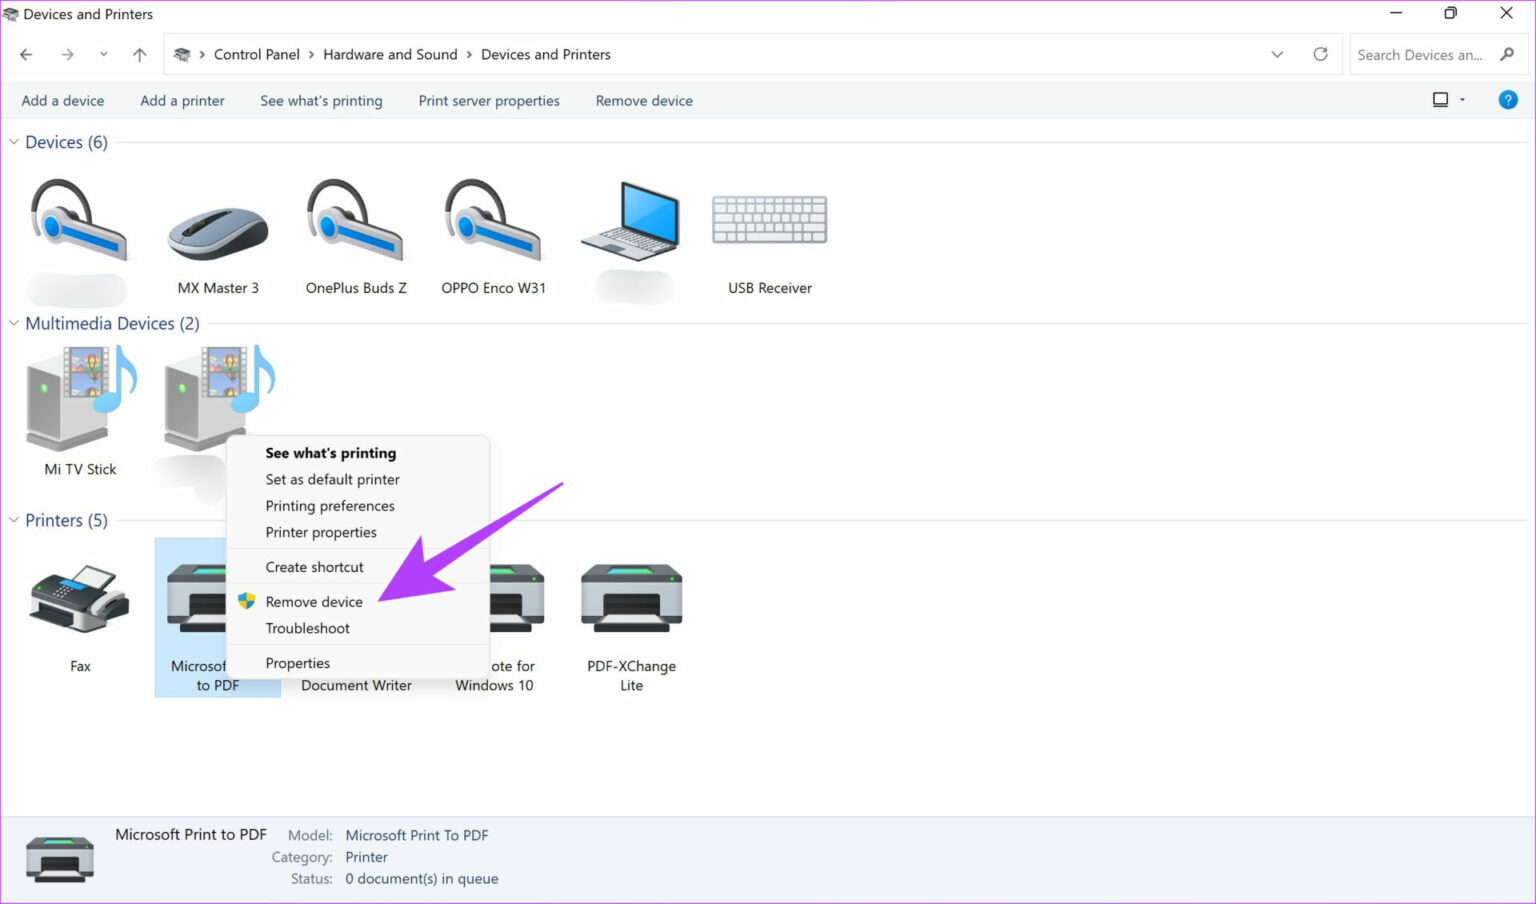Screen dimensions: 1536x904
Task: Choose Troubleshoot from the context menu
Action: click(307, 629)
